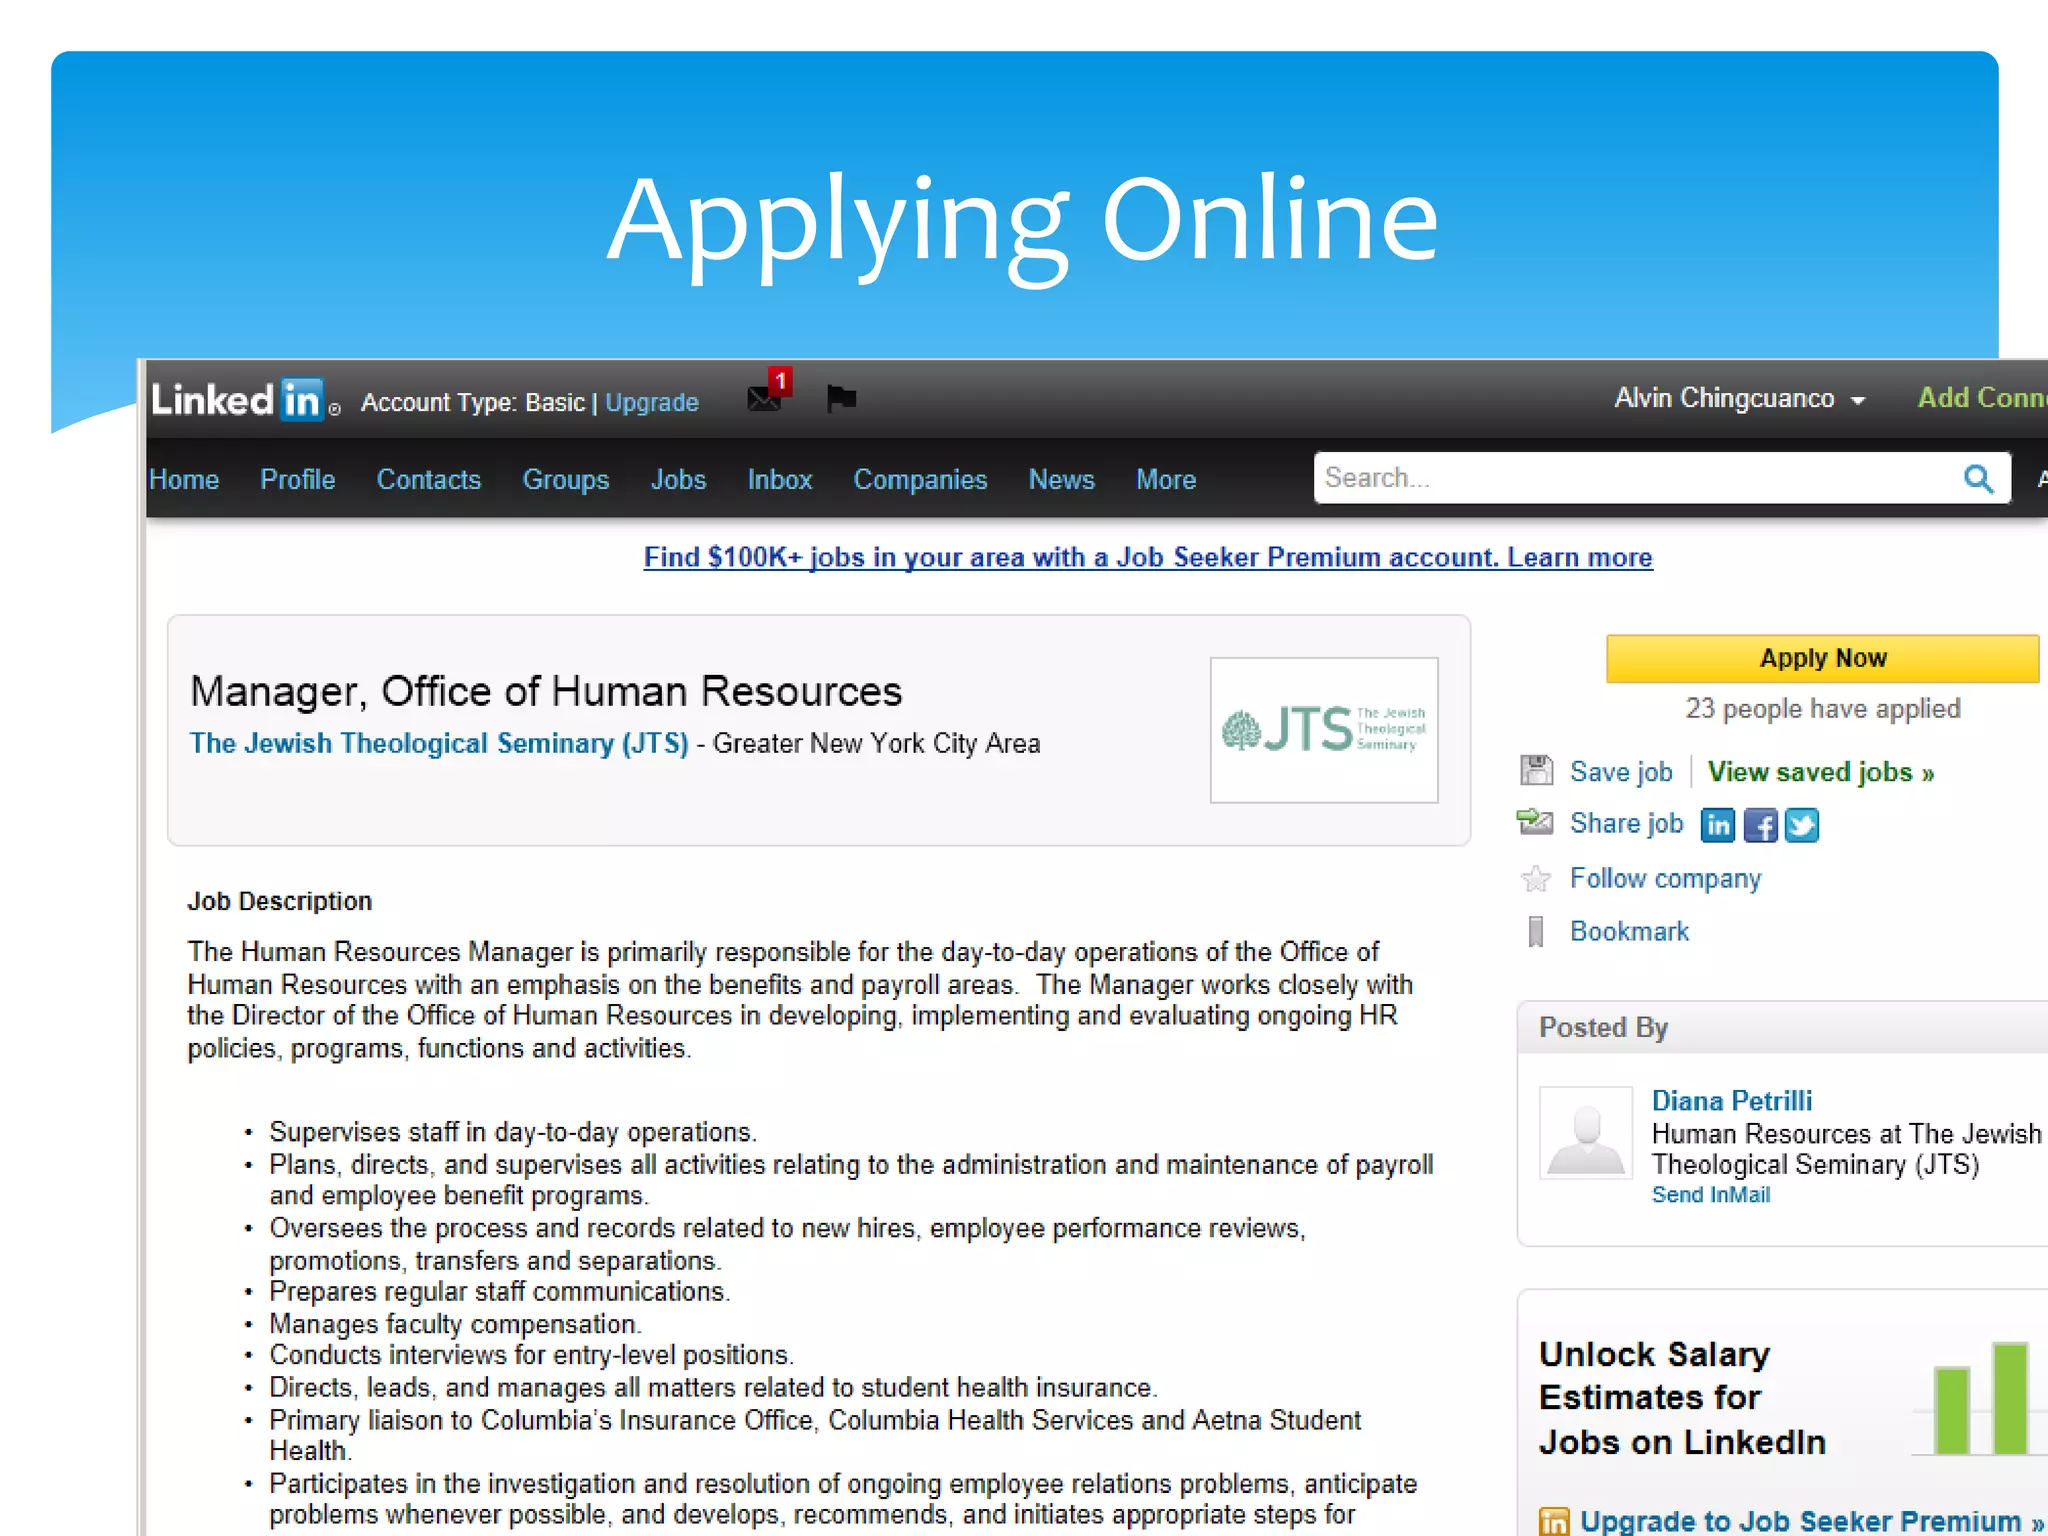Open The Jewish Theological Seminary (JTS) link
Screen dimensions: 2048x1536
439,743
